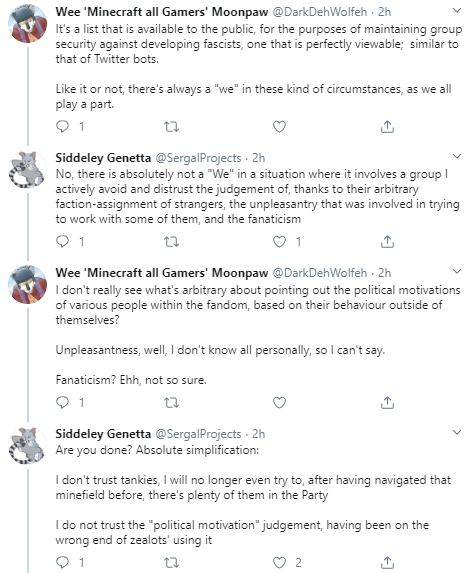Image resolution: width=471 pixels, height=573 pixels.
Task: View Siddeley Genetta's avatar on second tweet
Action: pyautogui.click(x=27, y=170)
